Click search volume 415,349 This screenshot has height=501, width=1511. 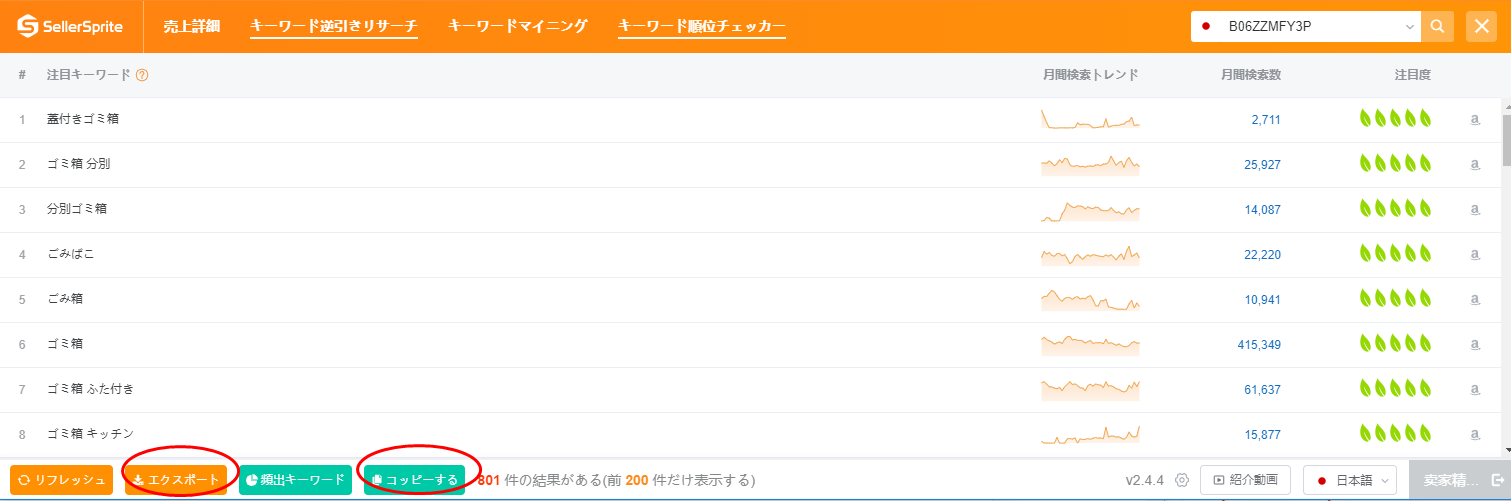[x=1260, y=344]
